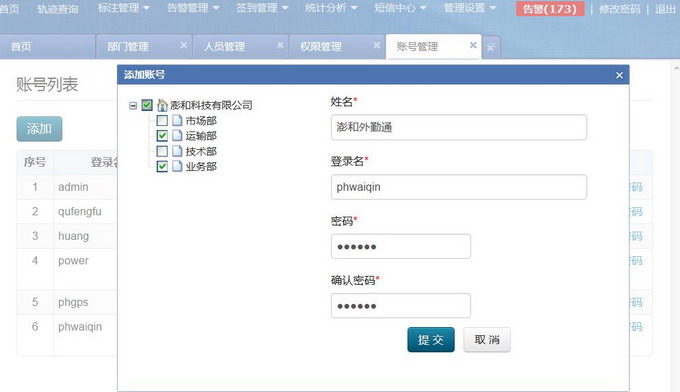Click the huang login name cell
The image size is (680, 392).
74,236
